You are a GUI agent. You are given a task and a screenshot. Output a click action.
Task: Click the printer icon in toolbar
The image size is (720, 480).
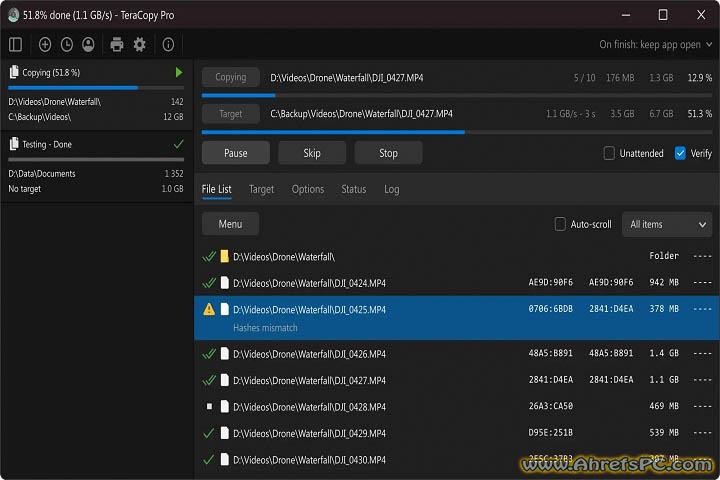click(117, 45)
